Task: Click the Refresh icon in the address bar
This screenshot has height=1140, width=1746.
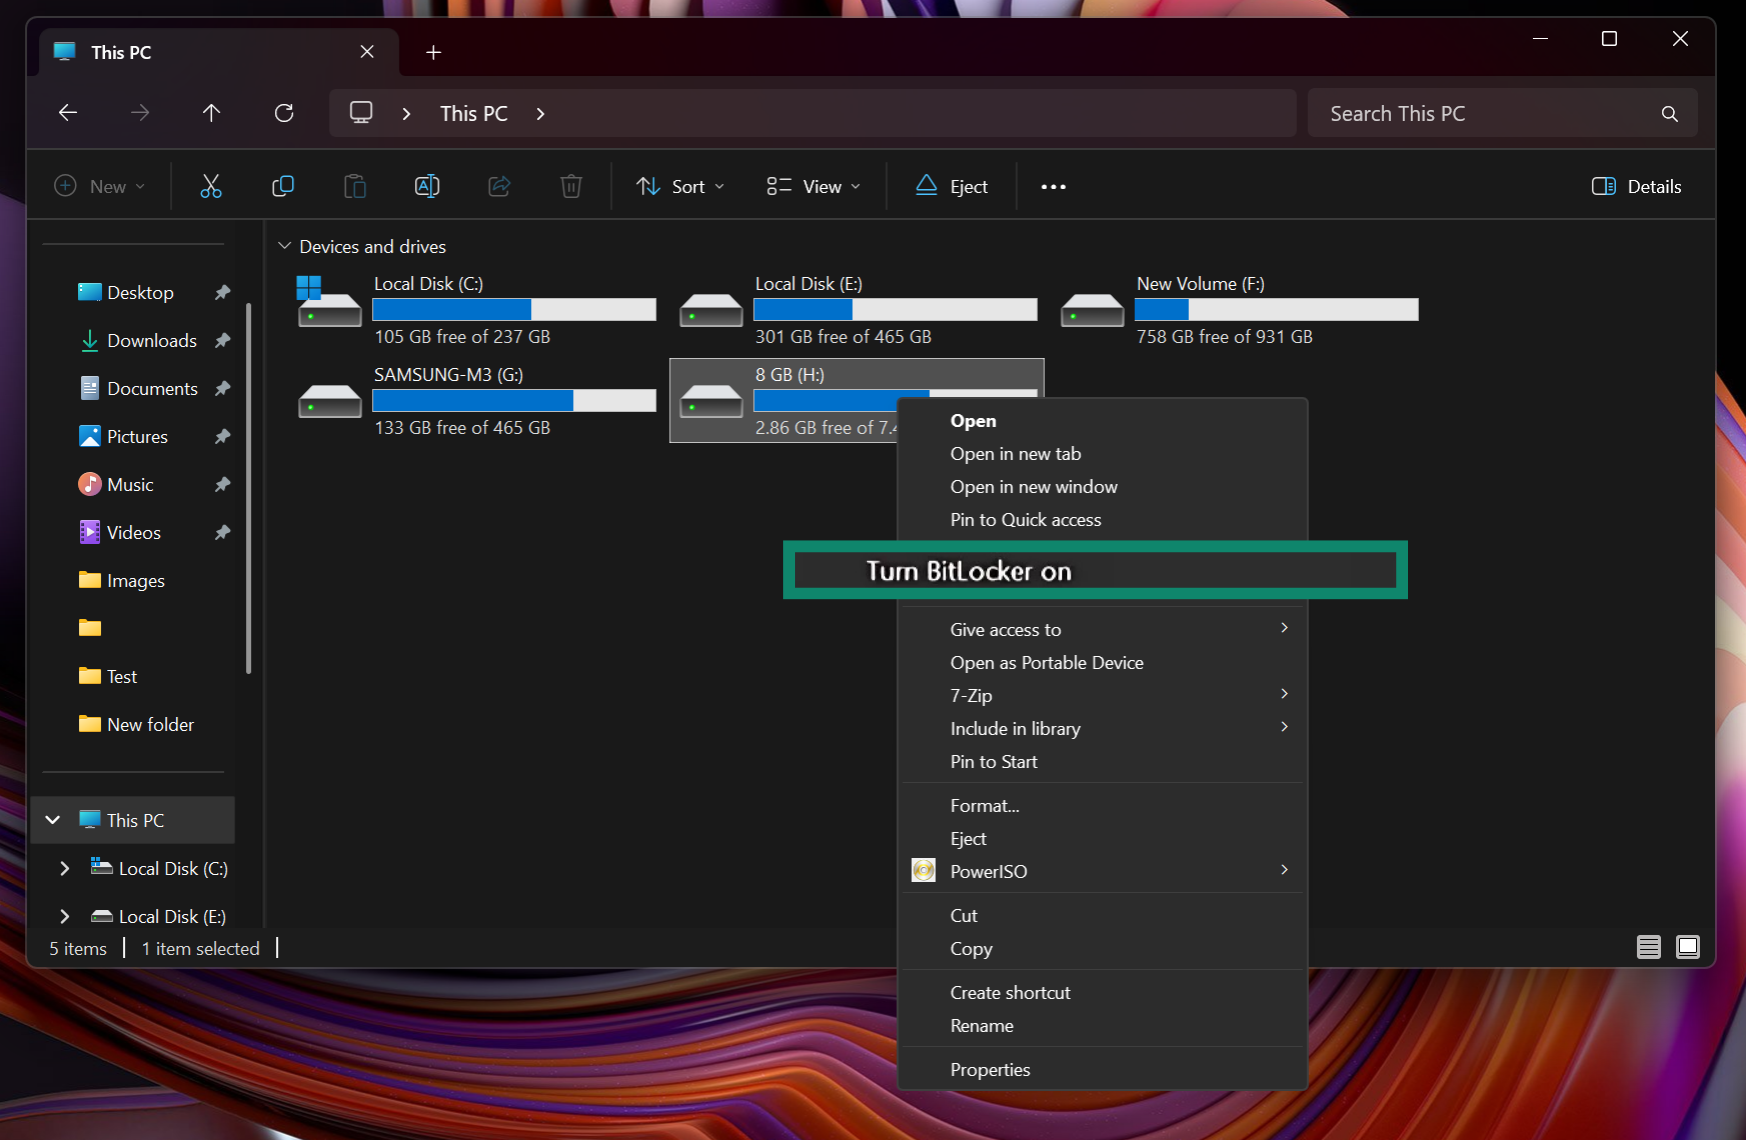Action: click(x=283, y=113)
